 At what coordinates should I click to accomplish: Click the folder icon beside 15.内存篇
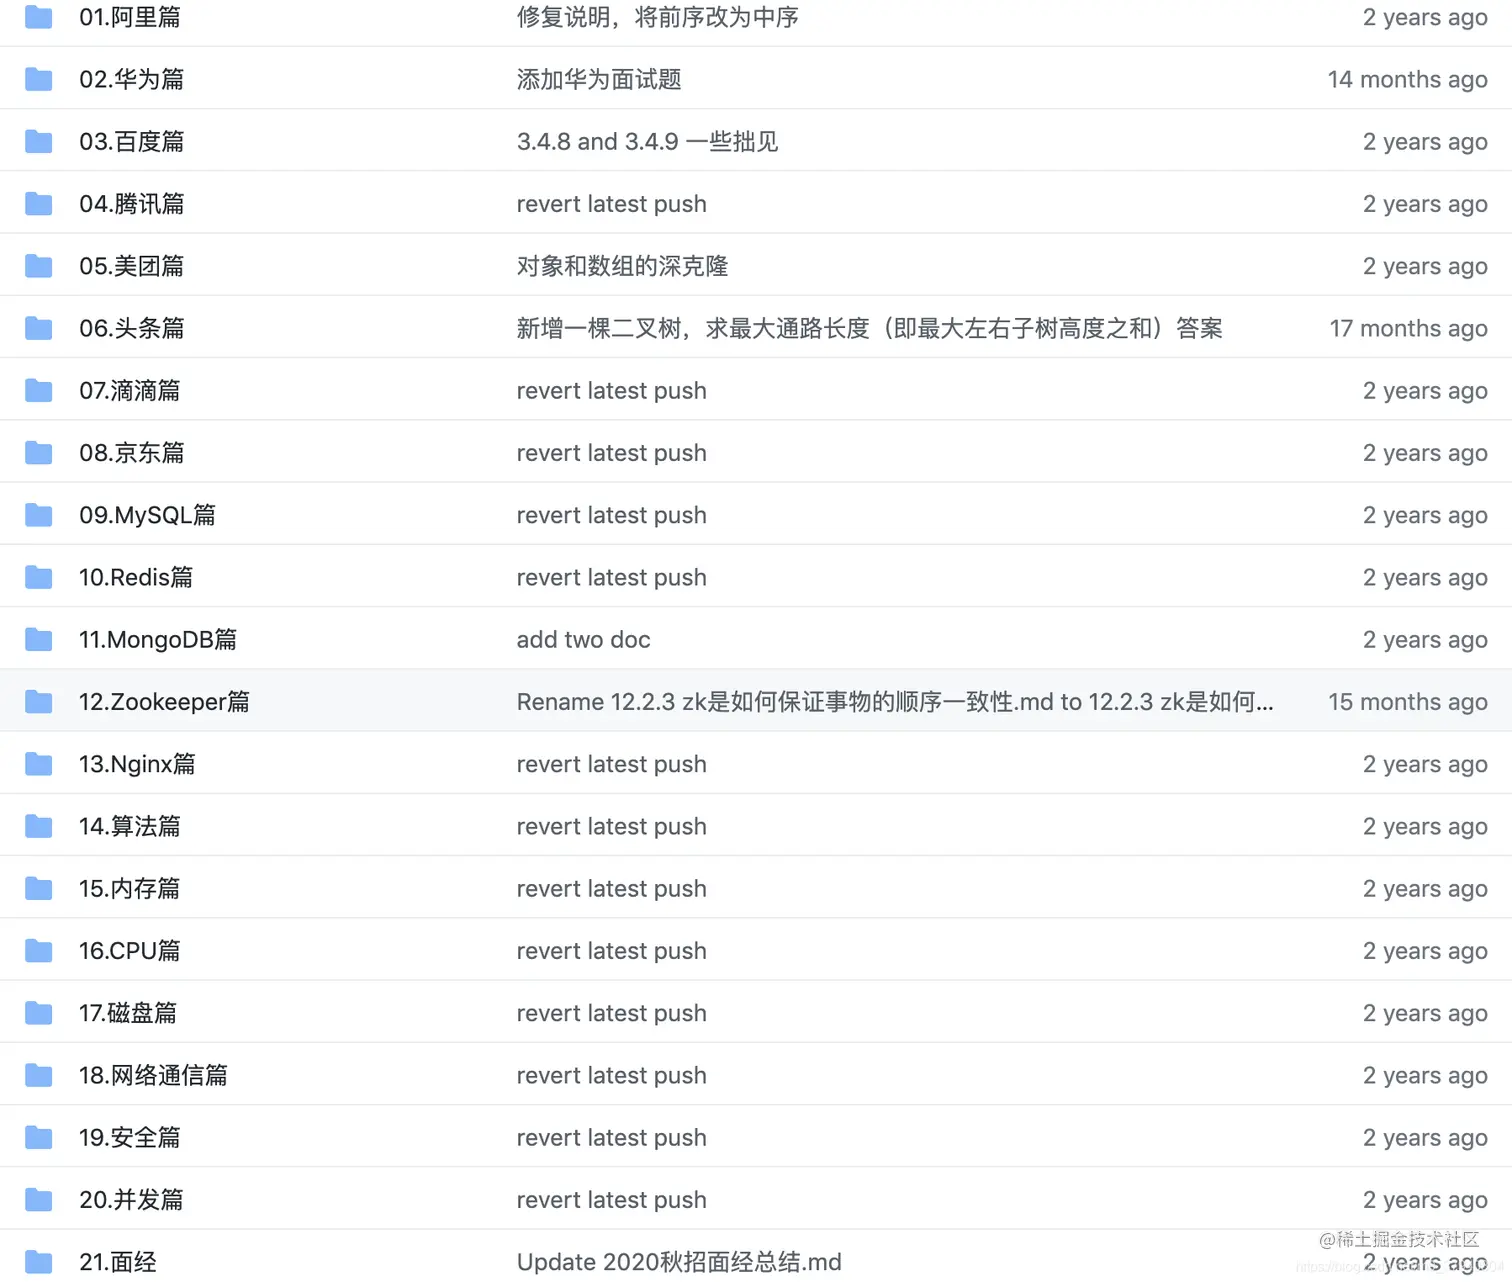pyautogui.click(x=38, y=888)
